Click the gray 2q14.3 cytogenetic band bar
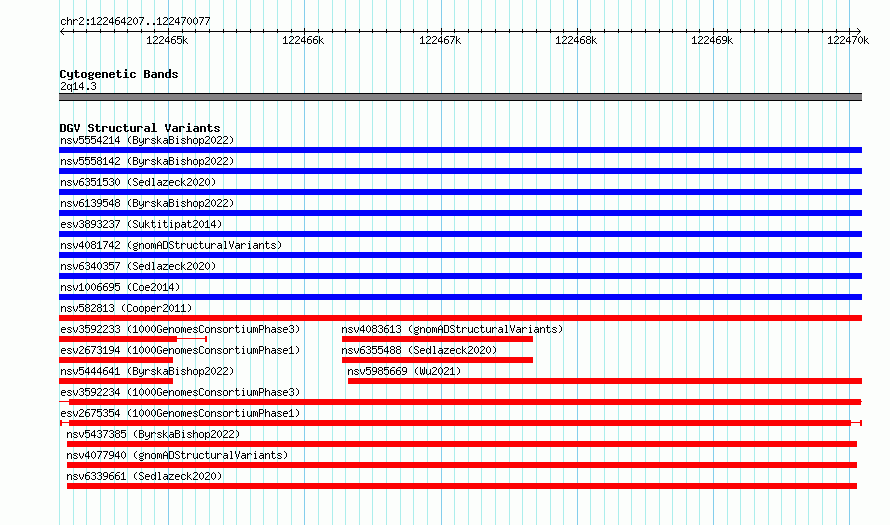The image size is (890, 525). point(460,97)
